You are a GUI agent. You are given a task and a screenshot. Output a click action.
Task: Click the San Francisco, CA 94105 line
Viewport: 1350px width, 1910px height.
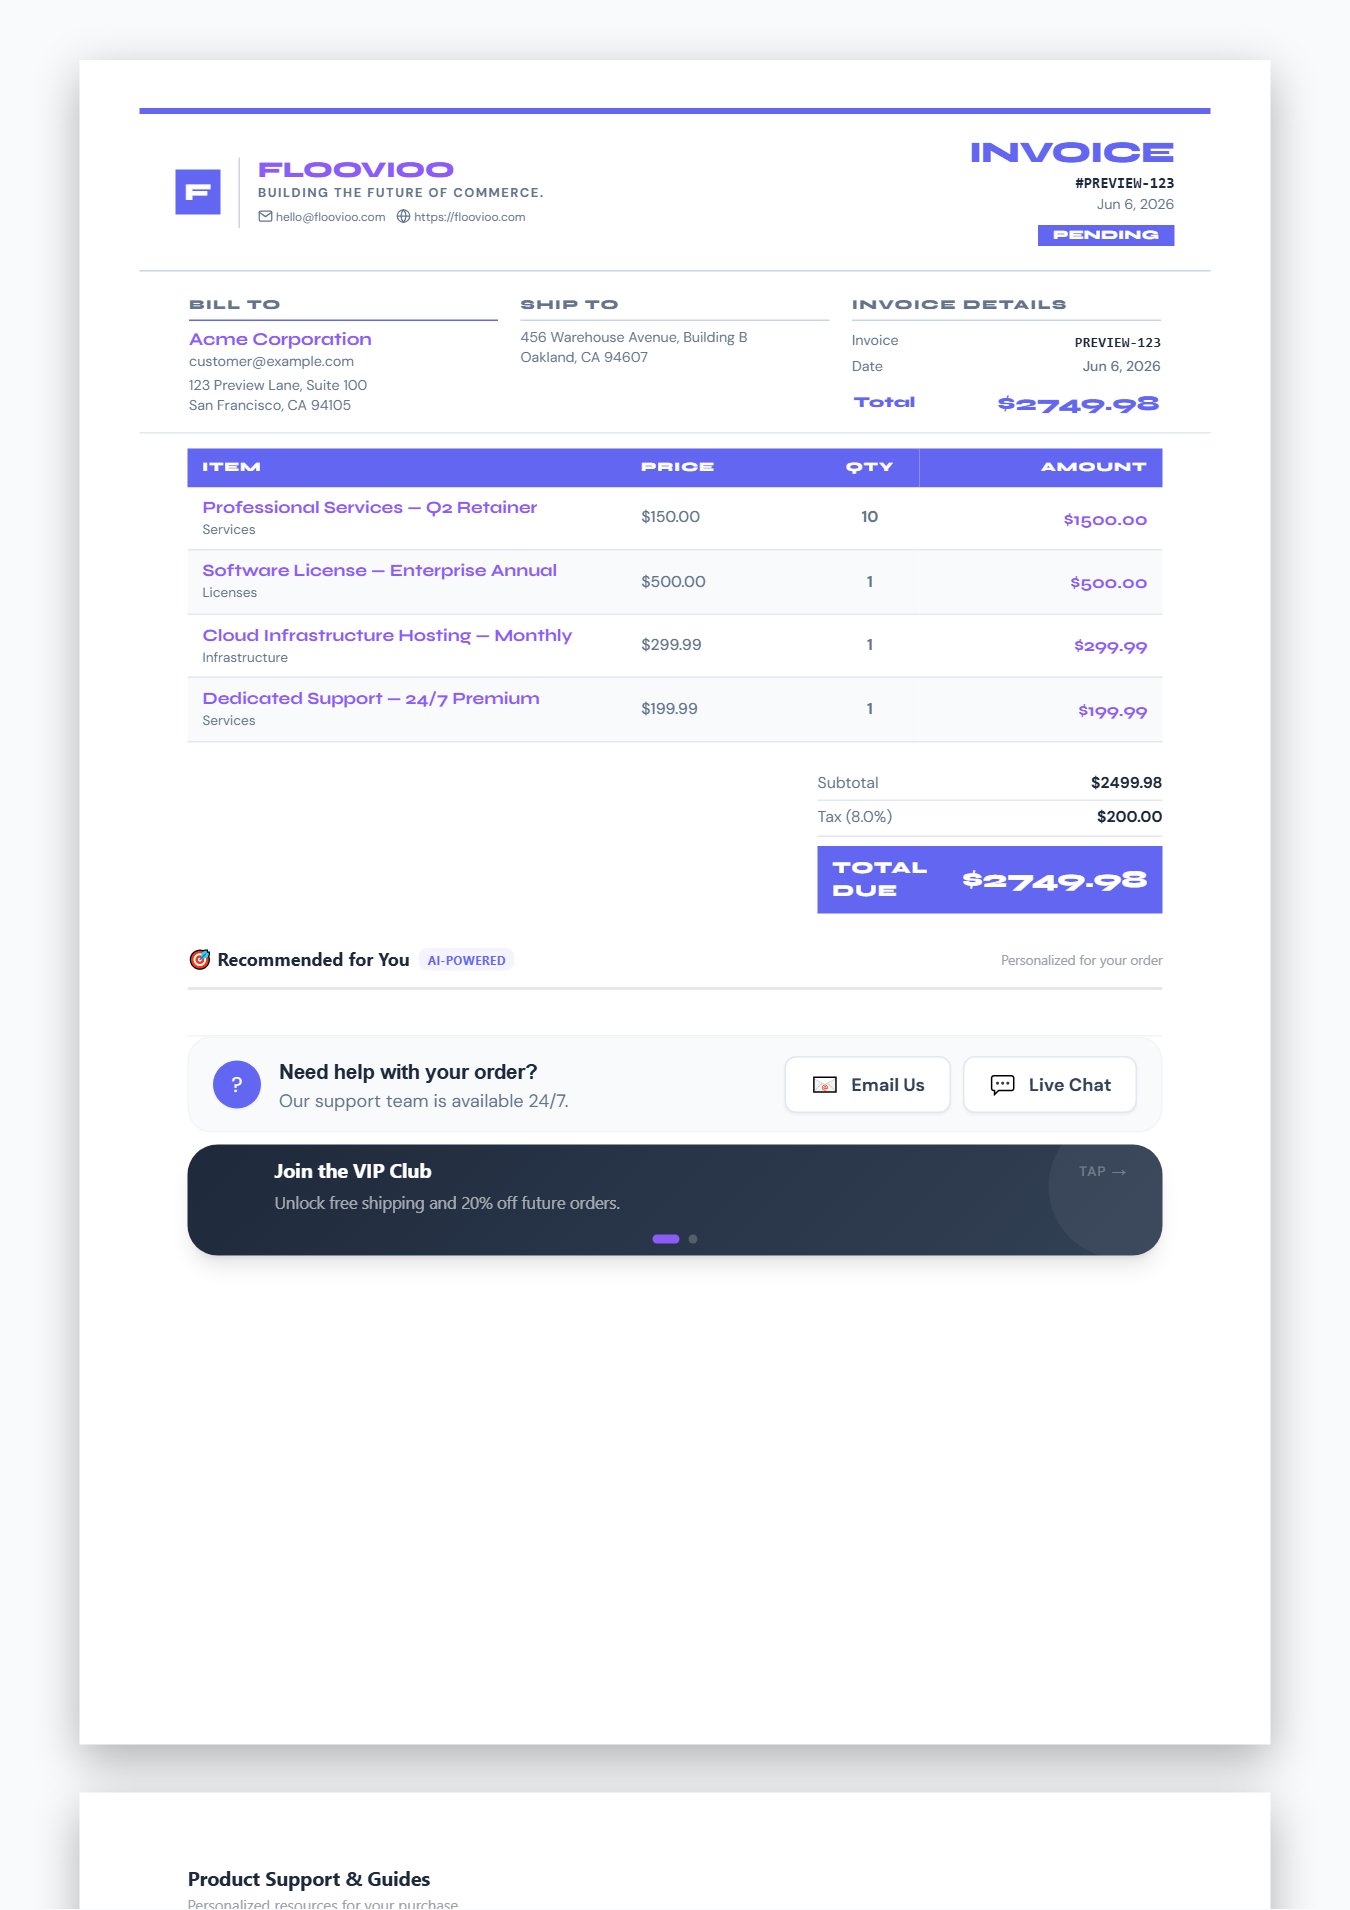pos(270,406)
